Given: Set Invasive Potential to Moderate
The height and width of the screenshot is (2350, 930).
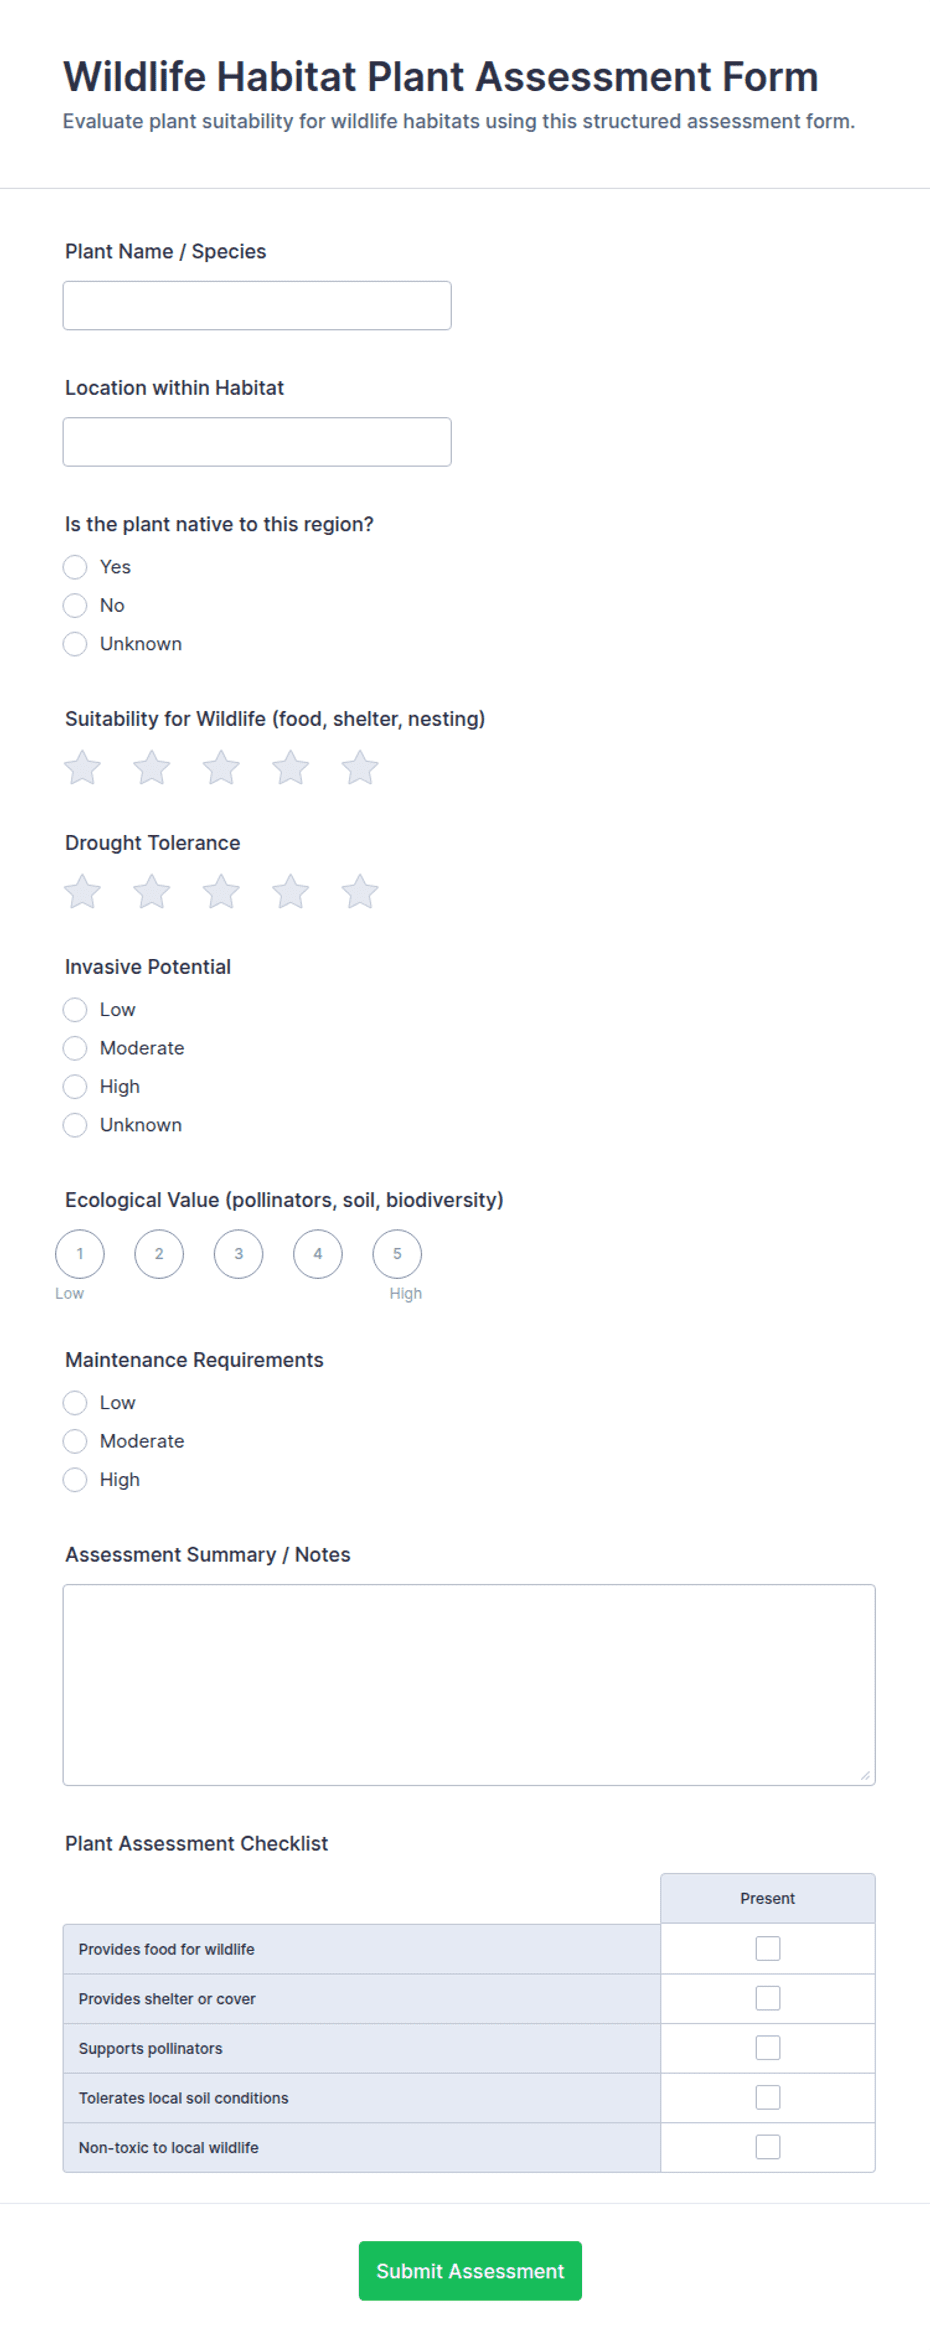Looking at the screenshot, I should [x=75, y=1048].
